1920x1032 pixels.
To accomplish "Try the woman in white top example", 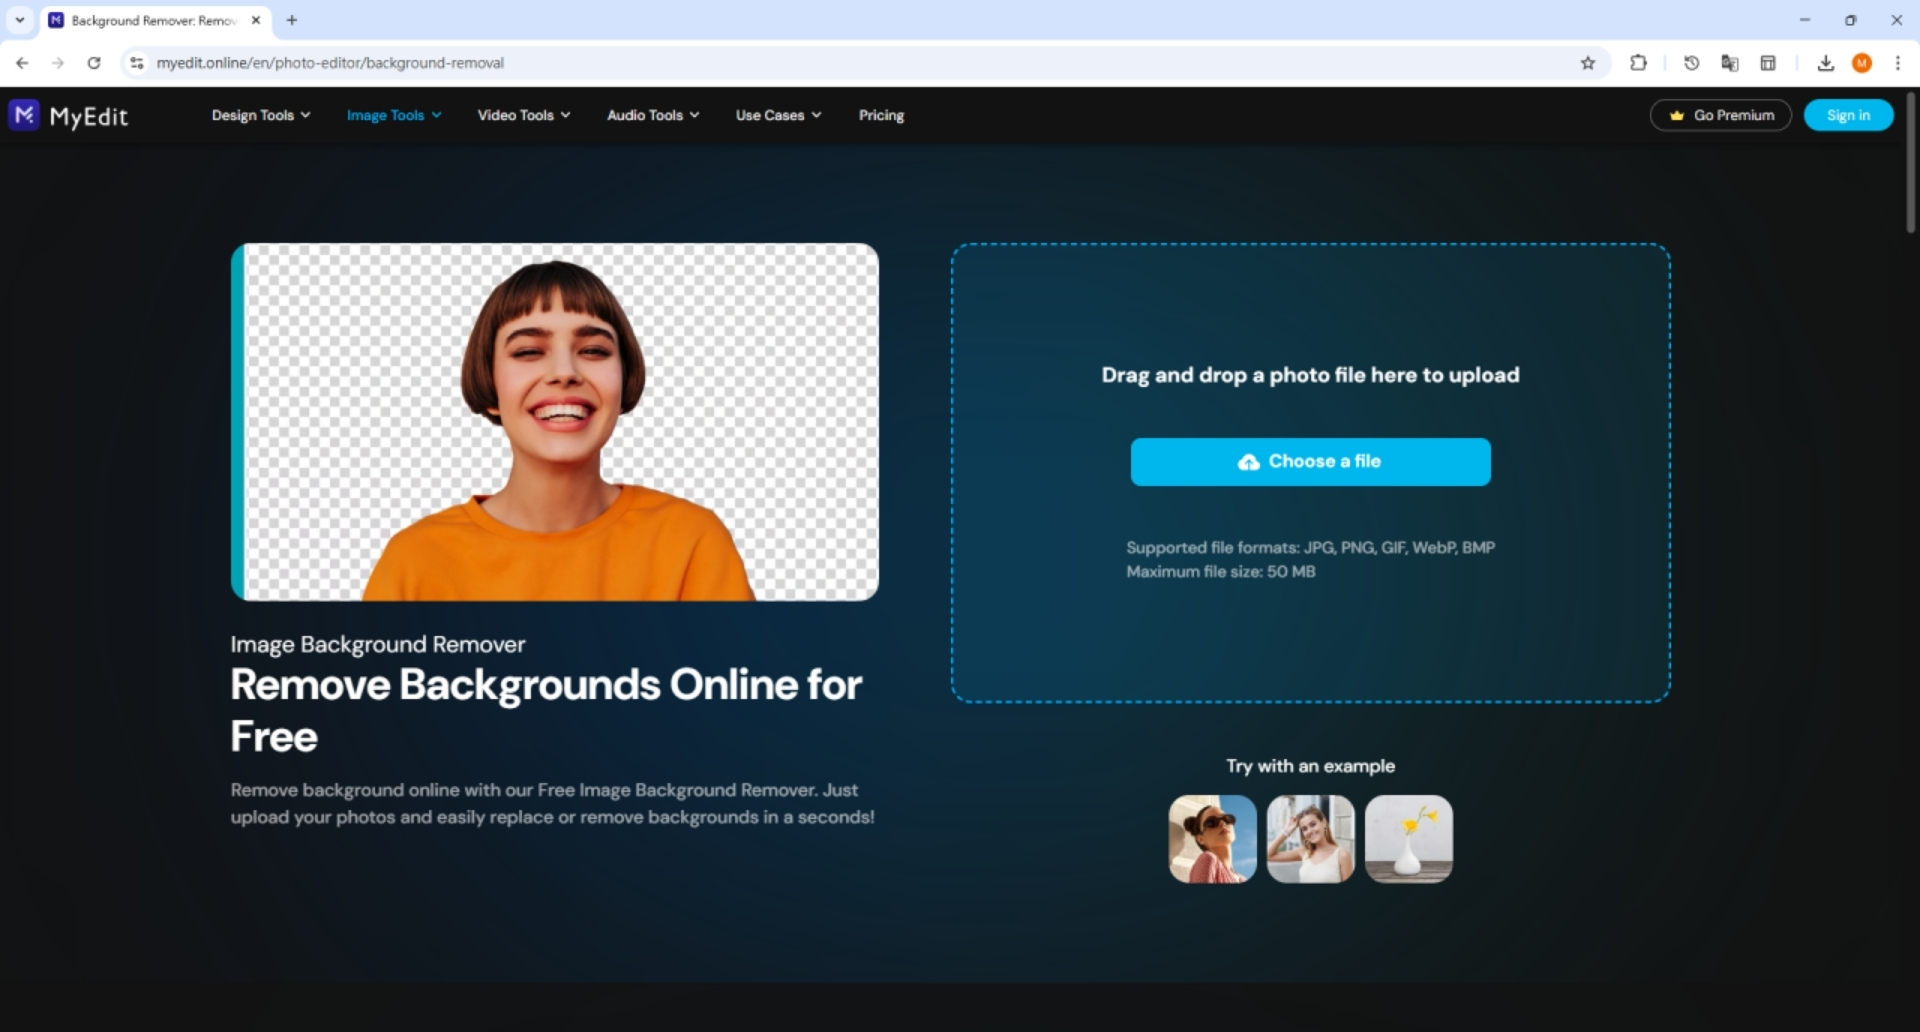I will (1310, 839).
